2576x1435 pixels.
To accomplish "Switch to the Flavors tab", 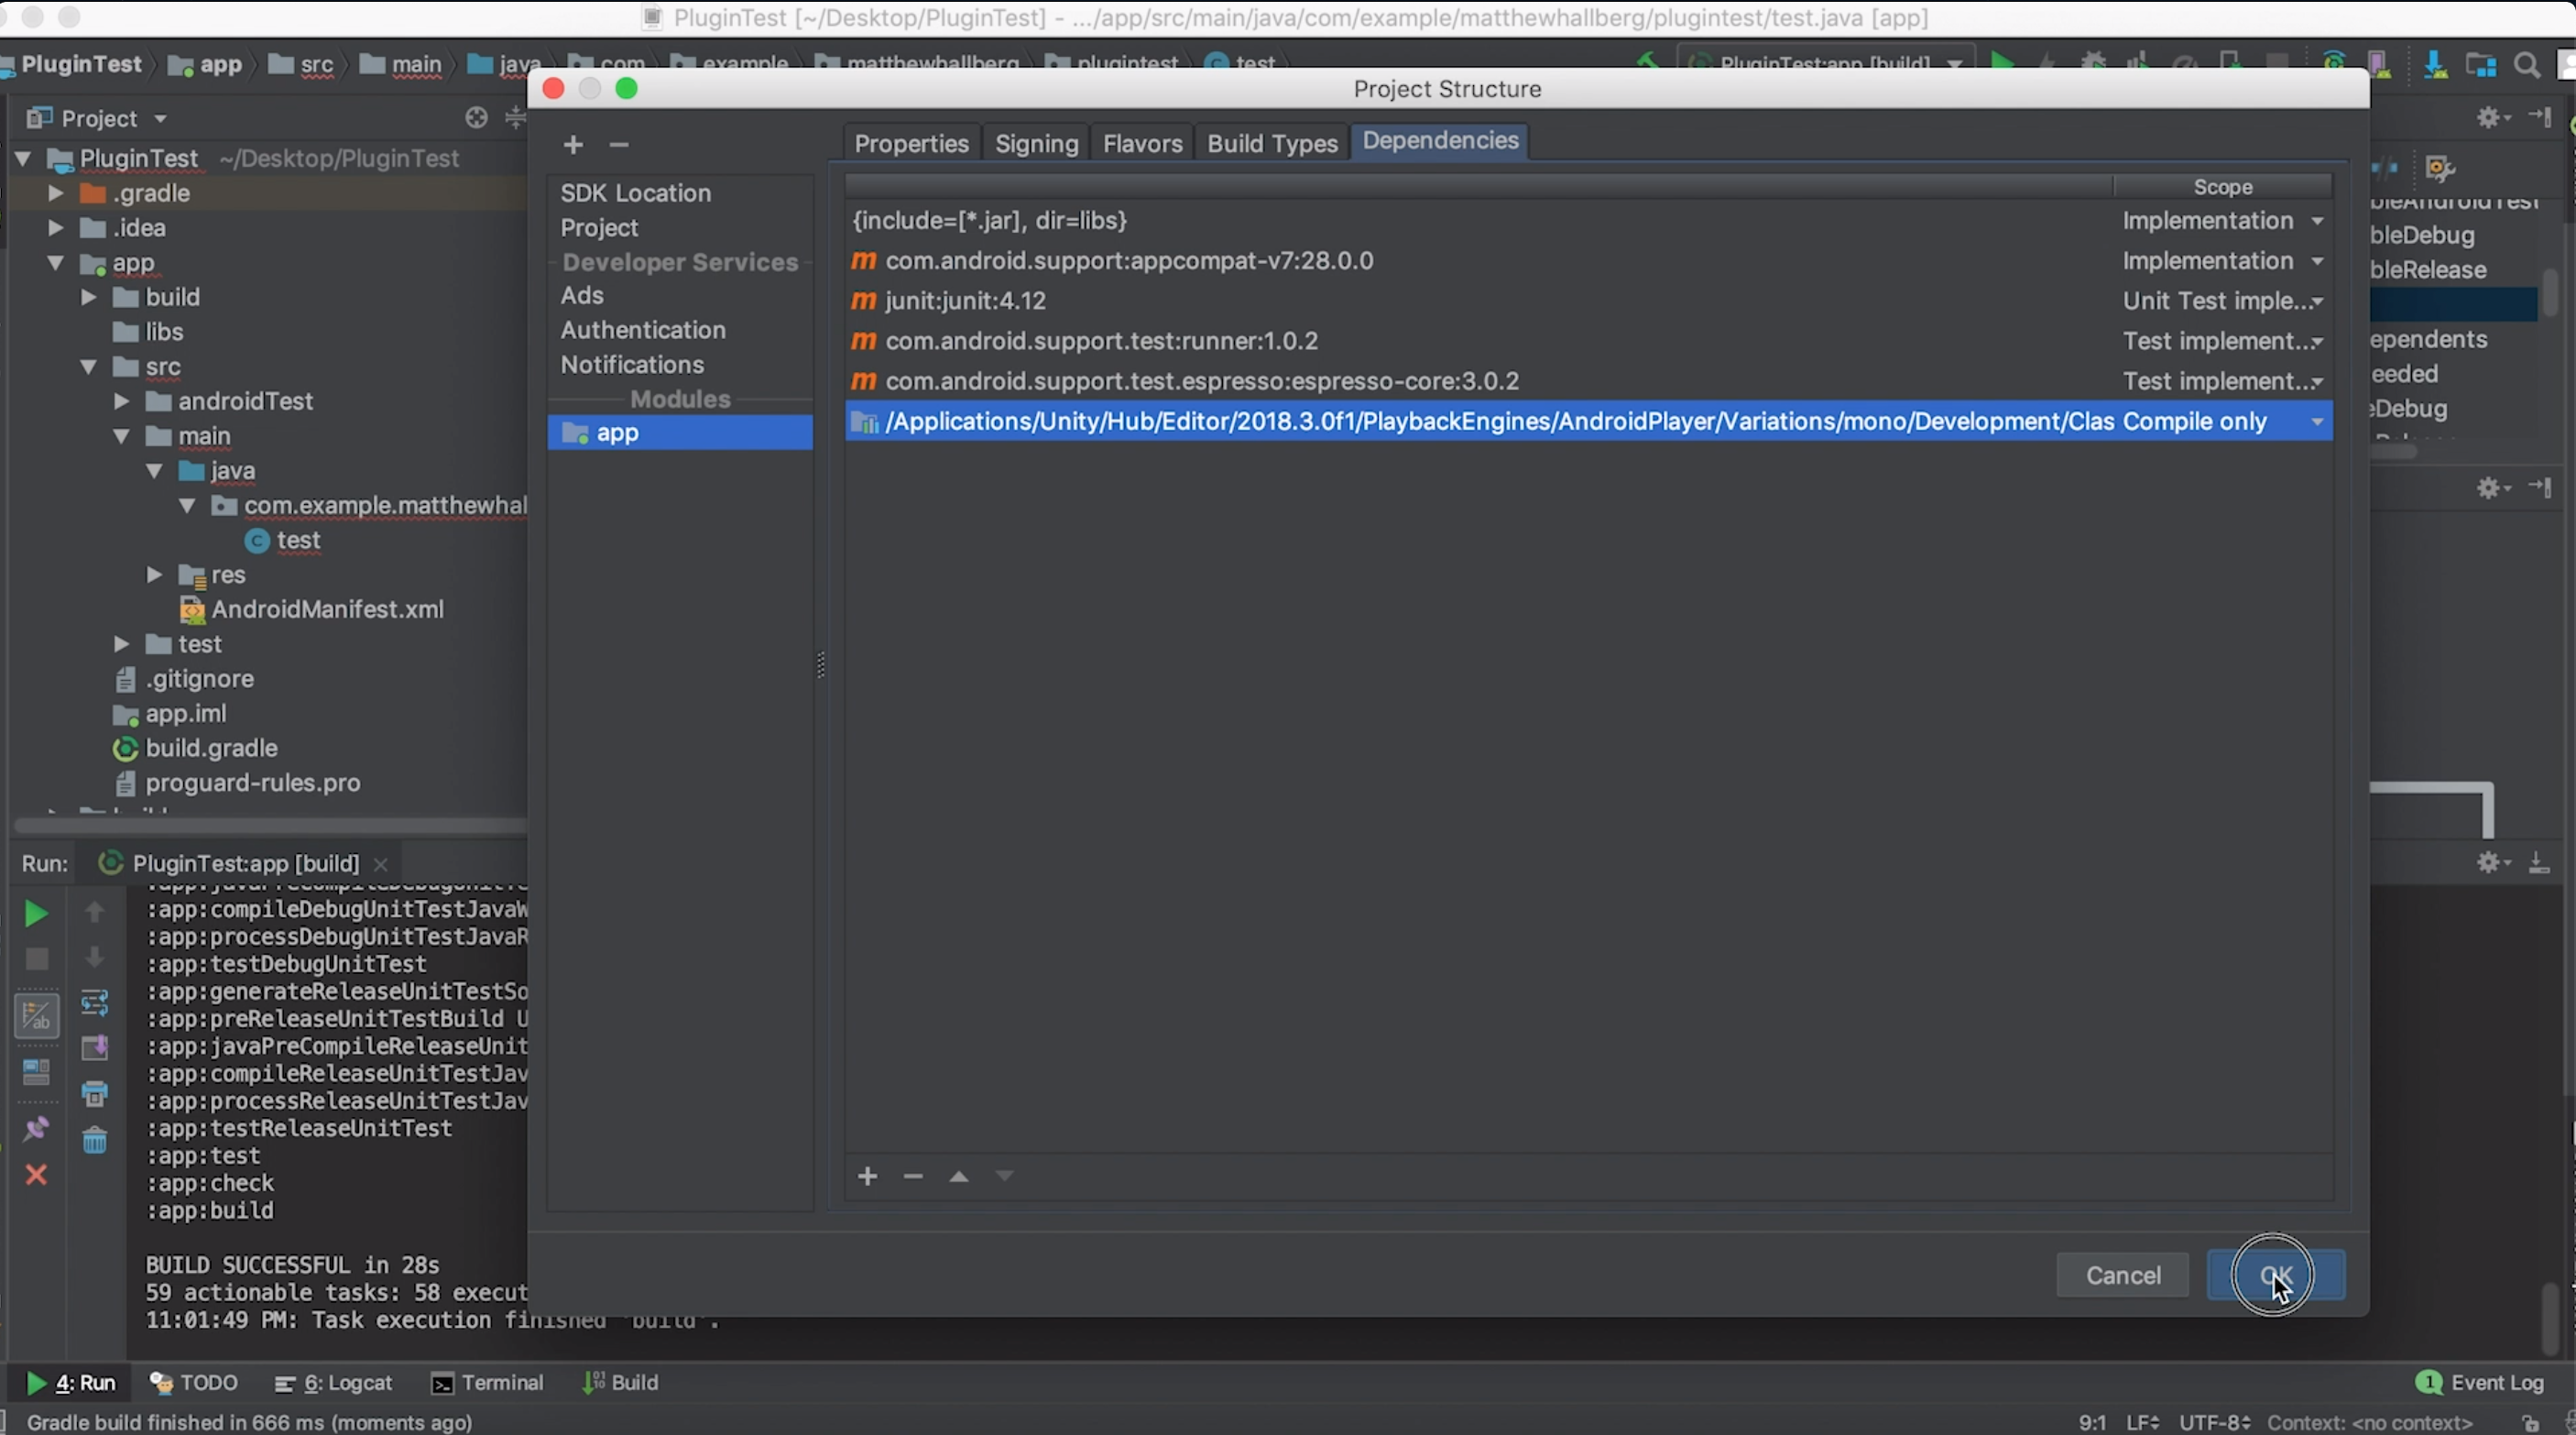I will pyautogui.click(x=1142, y=143).
